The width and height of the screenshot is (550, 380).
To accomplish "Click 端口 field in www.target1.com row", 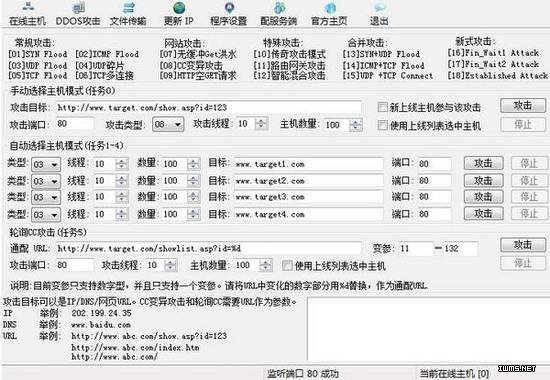I will coord(434,164).
